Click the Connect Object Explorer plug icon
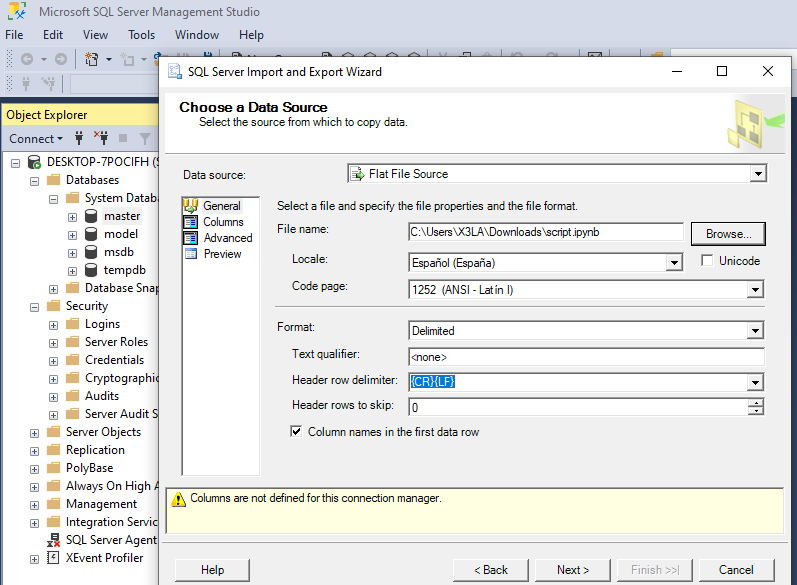Image resolution: width=797 pixels, height=585 pixels. pos(79,139)
